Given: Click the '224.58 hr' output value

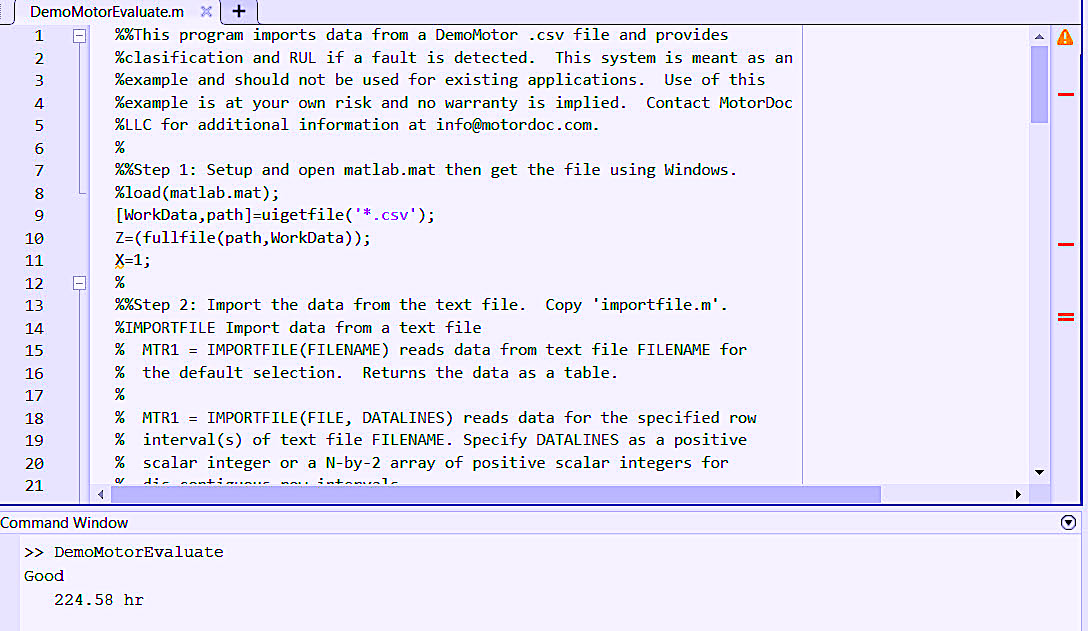Looking at the screenshot, I should (99, 600).
